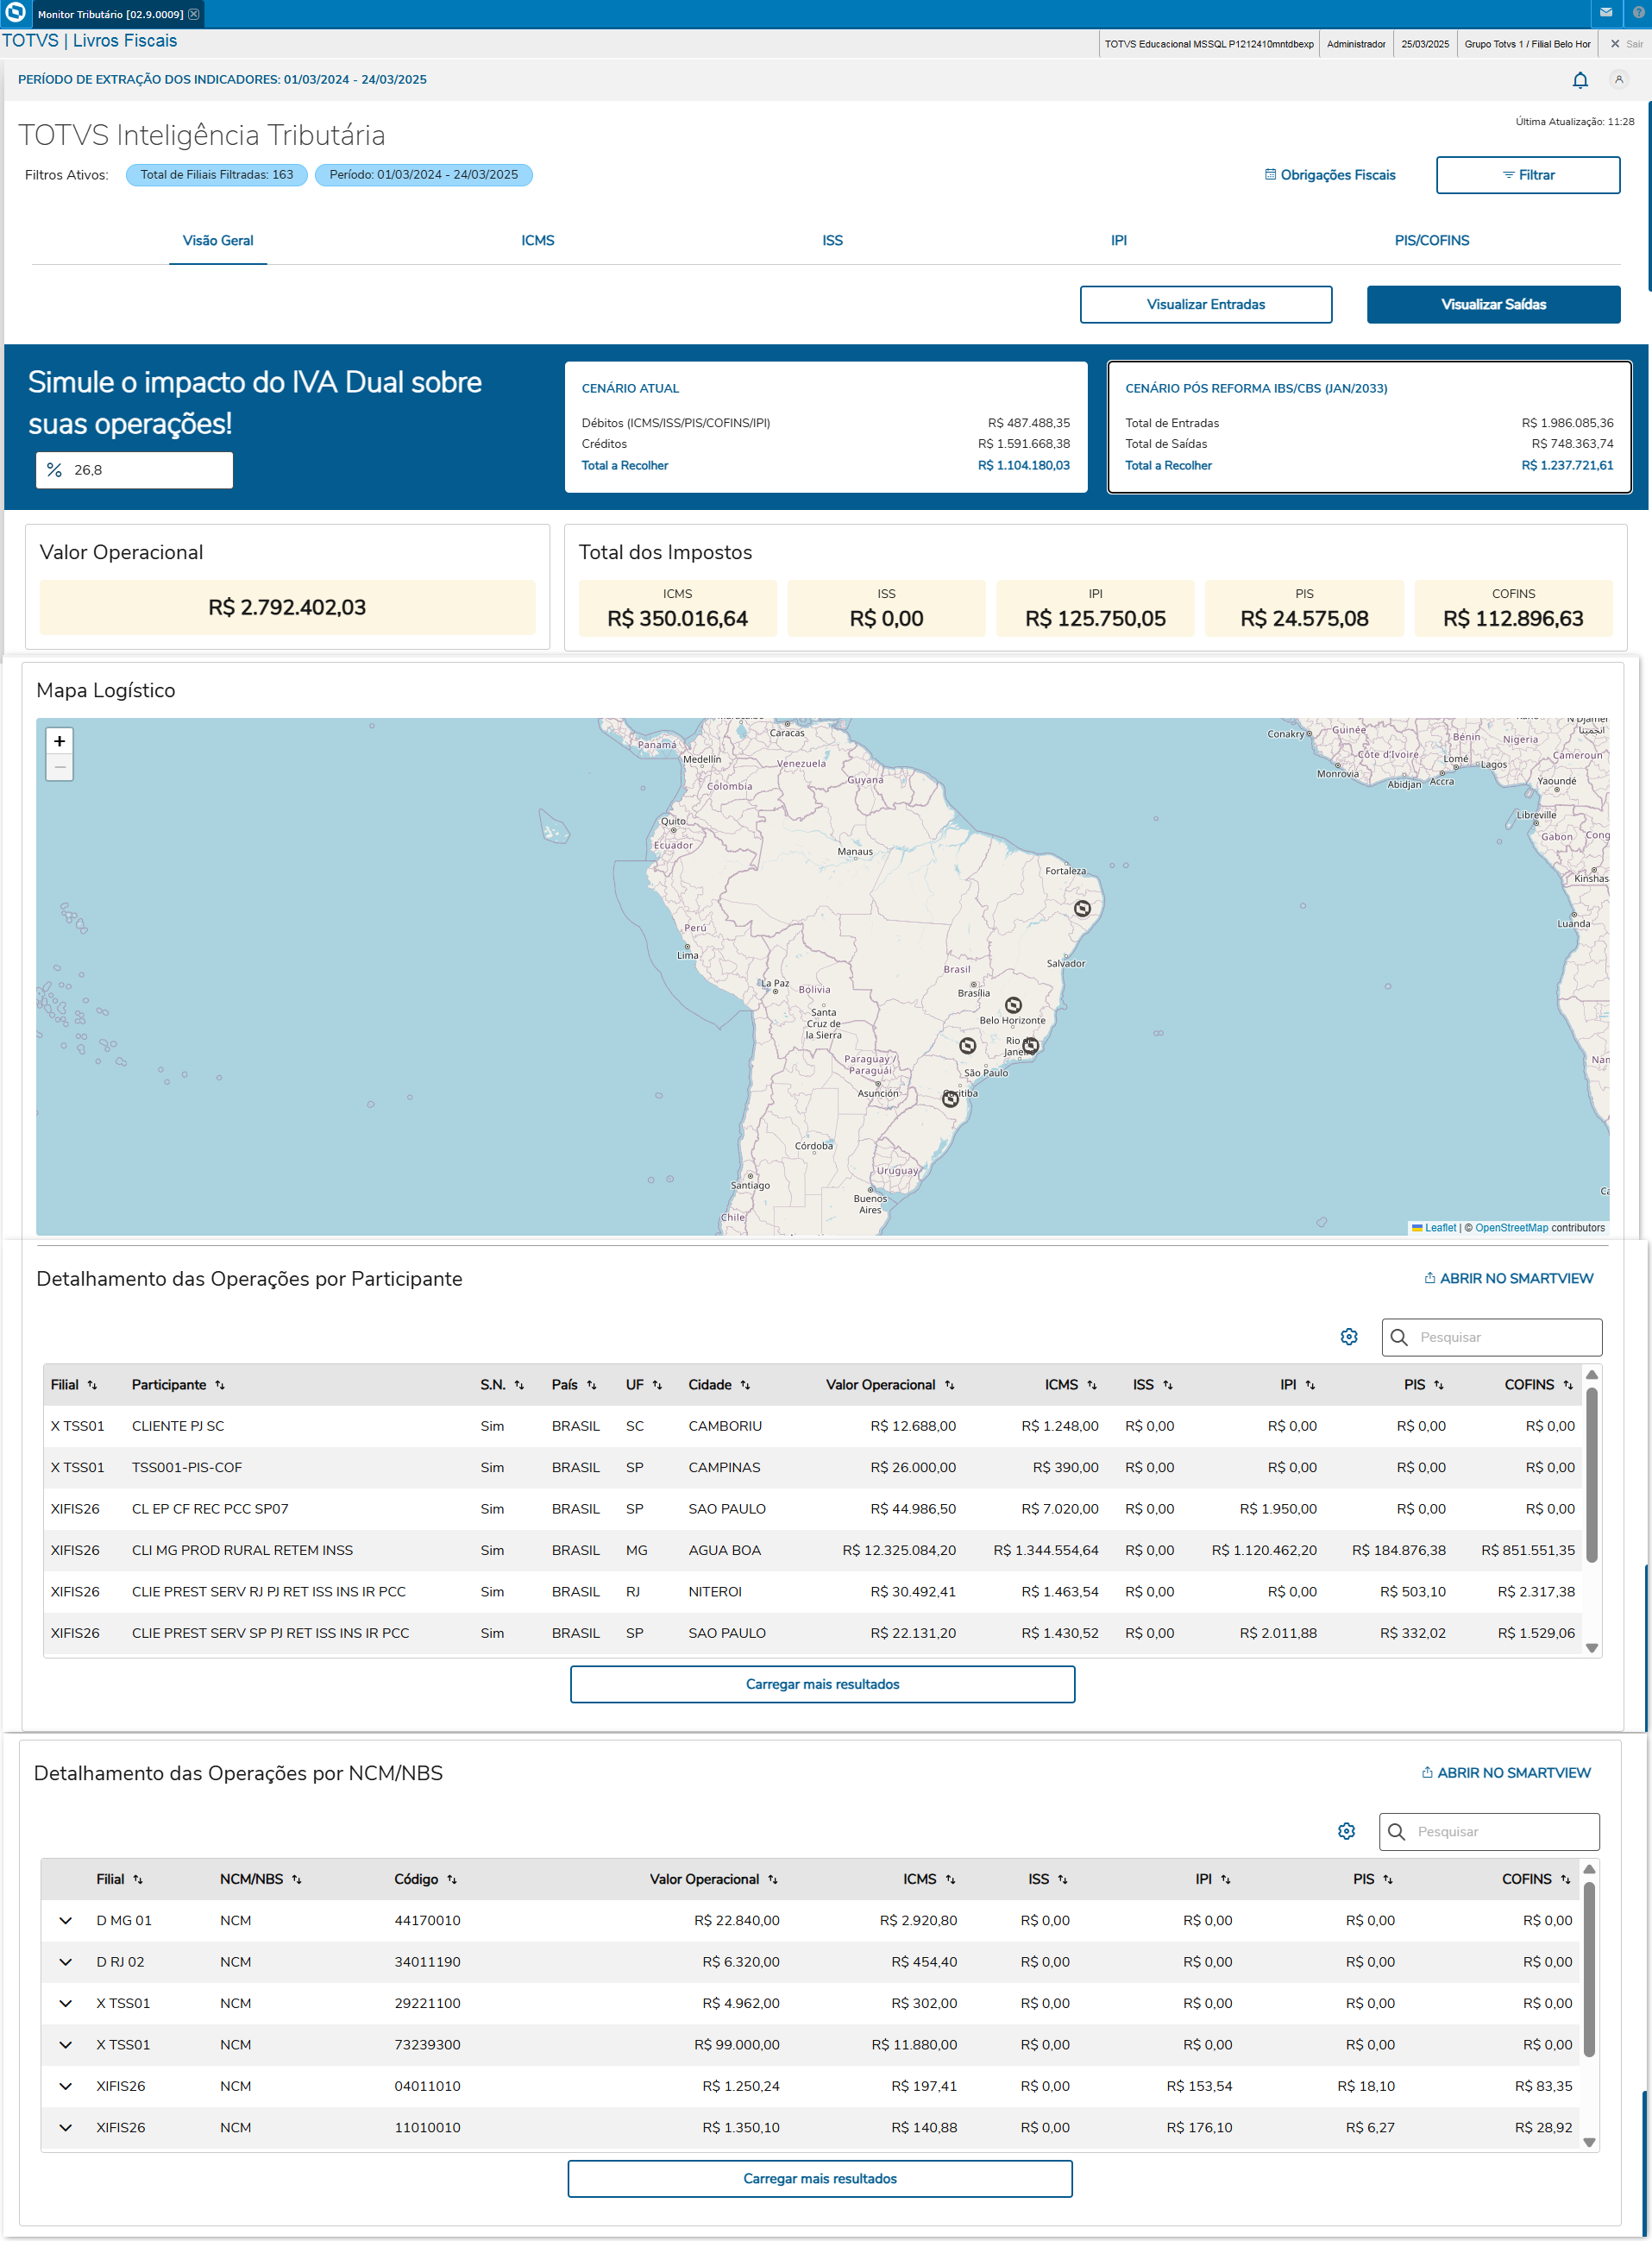1652x2241 pixels.
Task: Open the help question mark icon
Action: click(x=1638, y=13)
